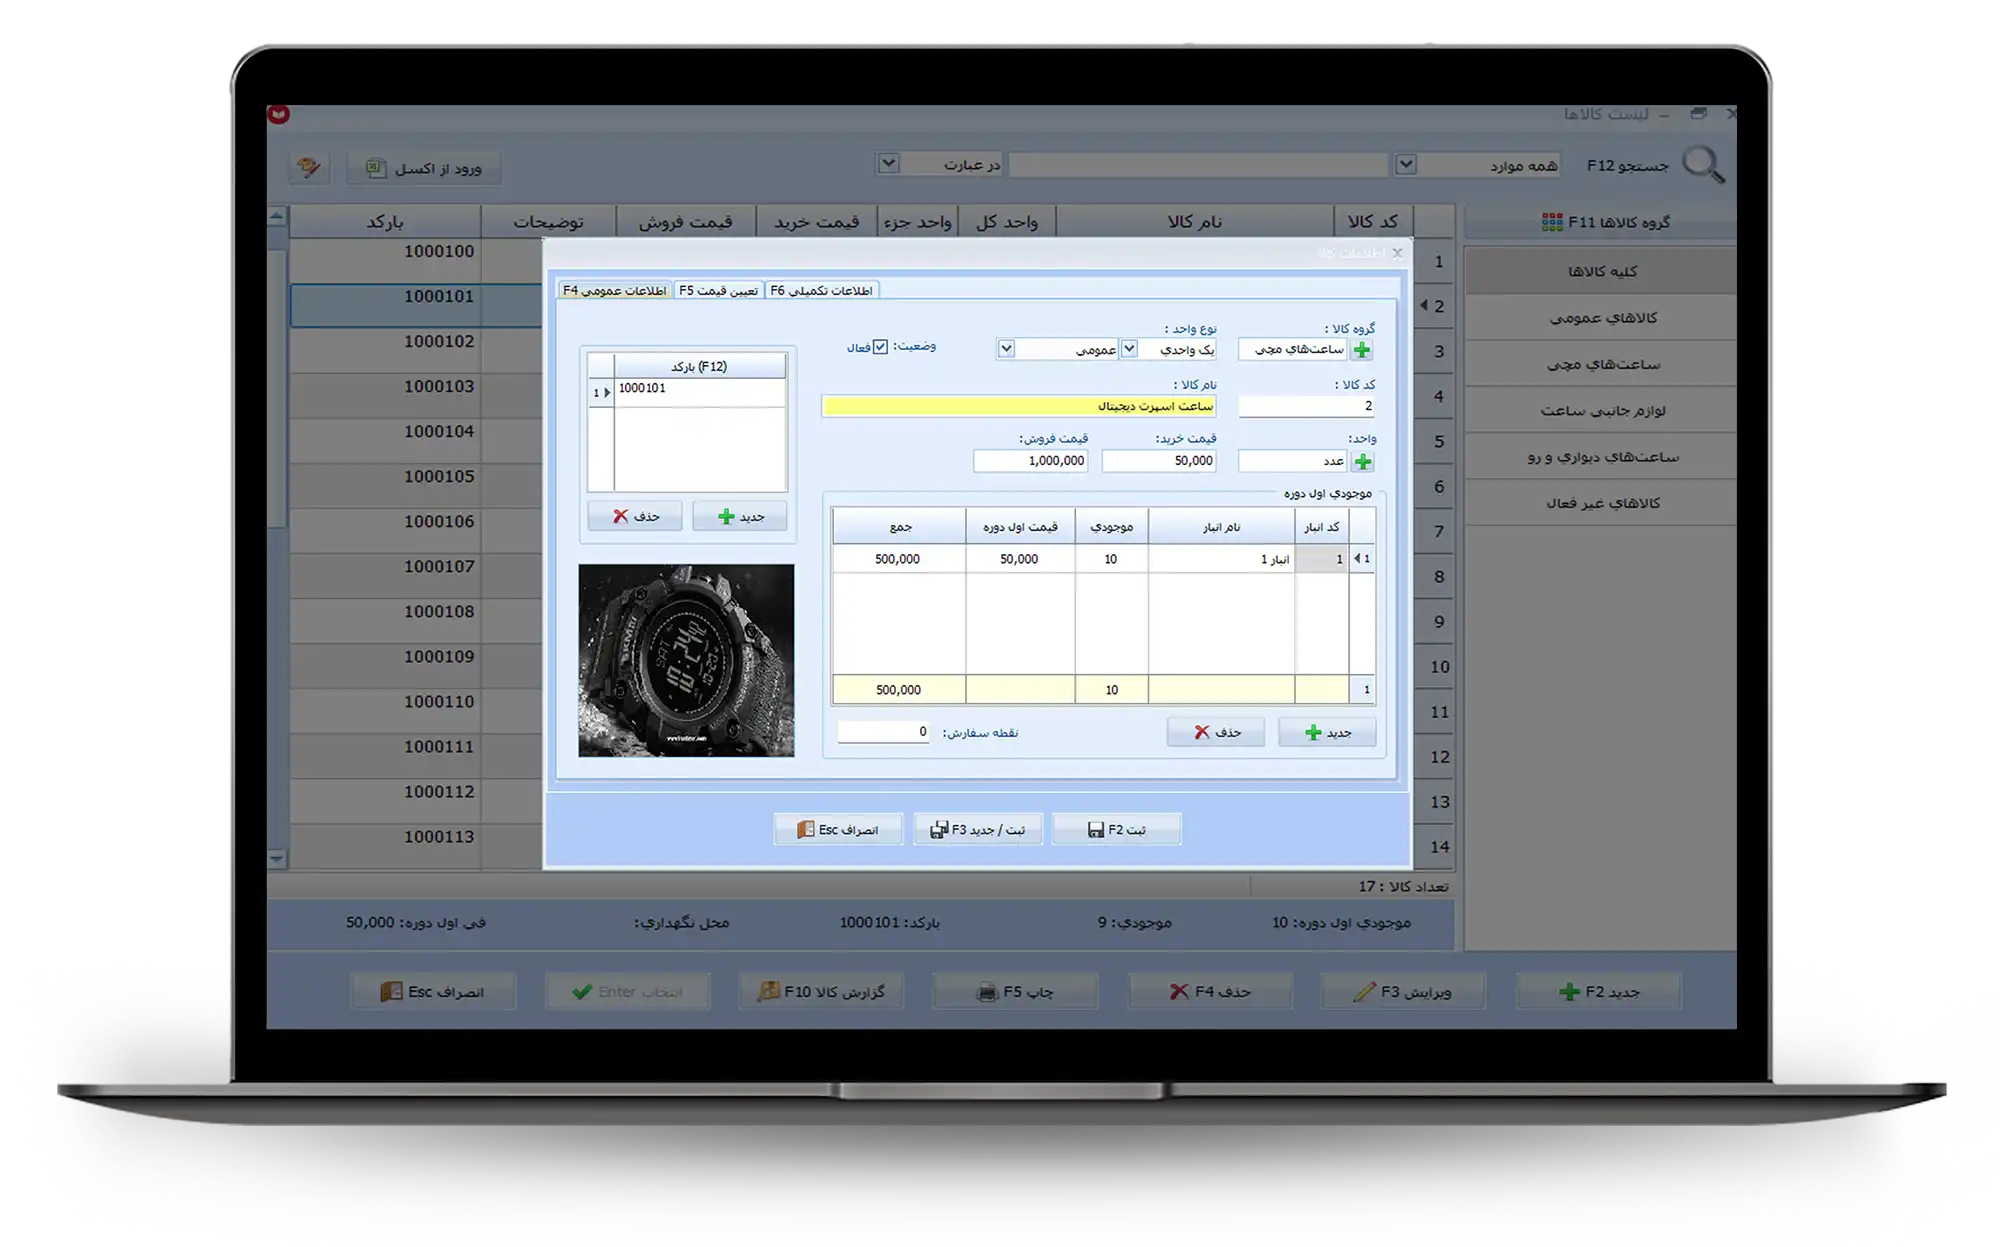This screenshot has height=1247, width=2000.
Task: Click the search magnifier icon
Action: click(1703, 165)
